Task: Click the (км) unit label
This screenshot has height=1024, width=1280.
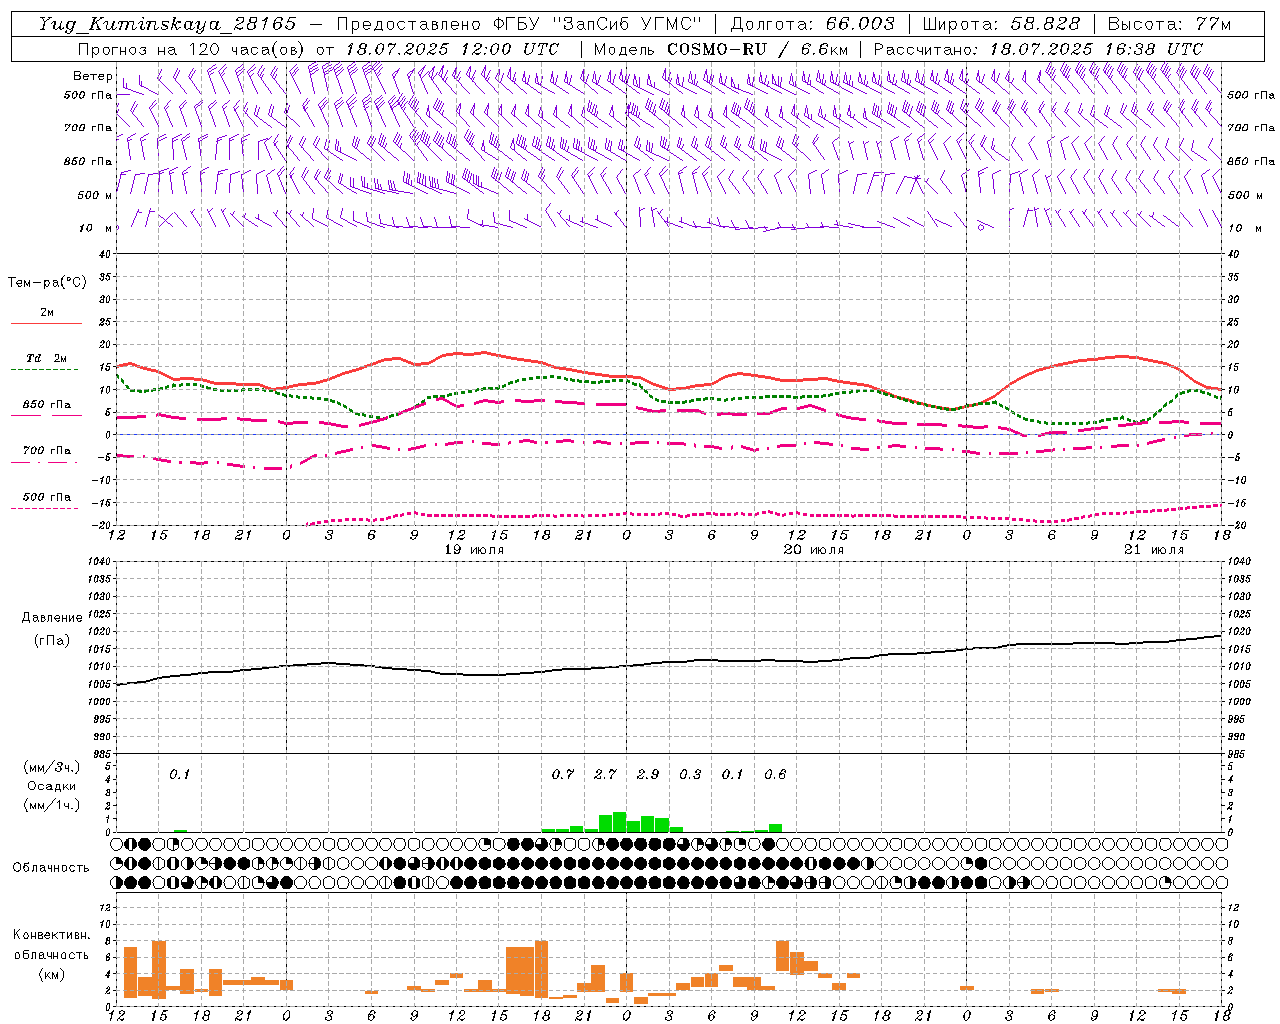Action: tap(52, 974)
